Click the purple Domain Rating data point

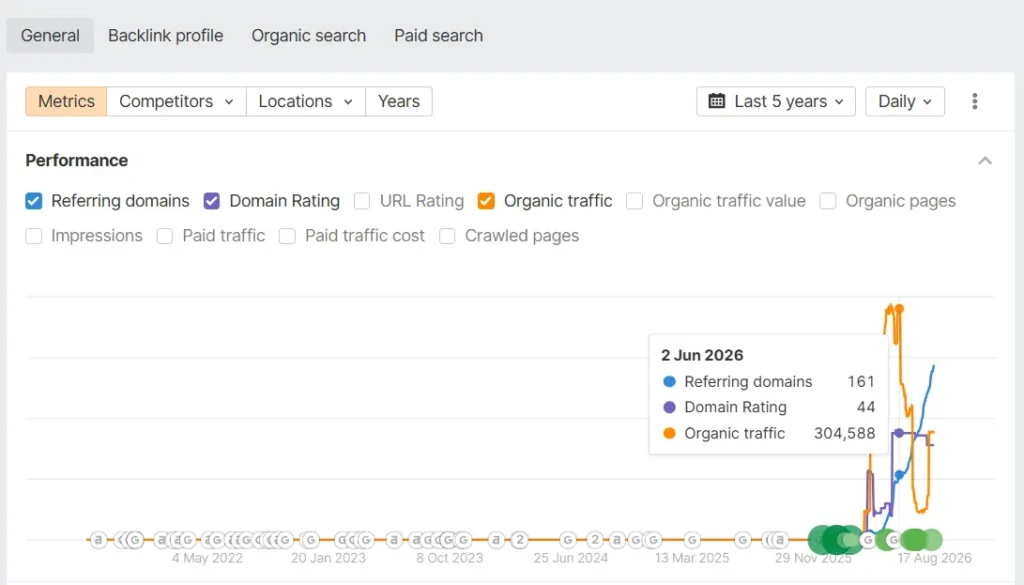click(899, 433)
